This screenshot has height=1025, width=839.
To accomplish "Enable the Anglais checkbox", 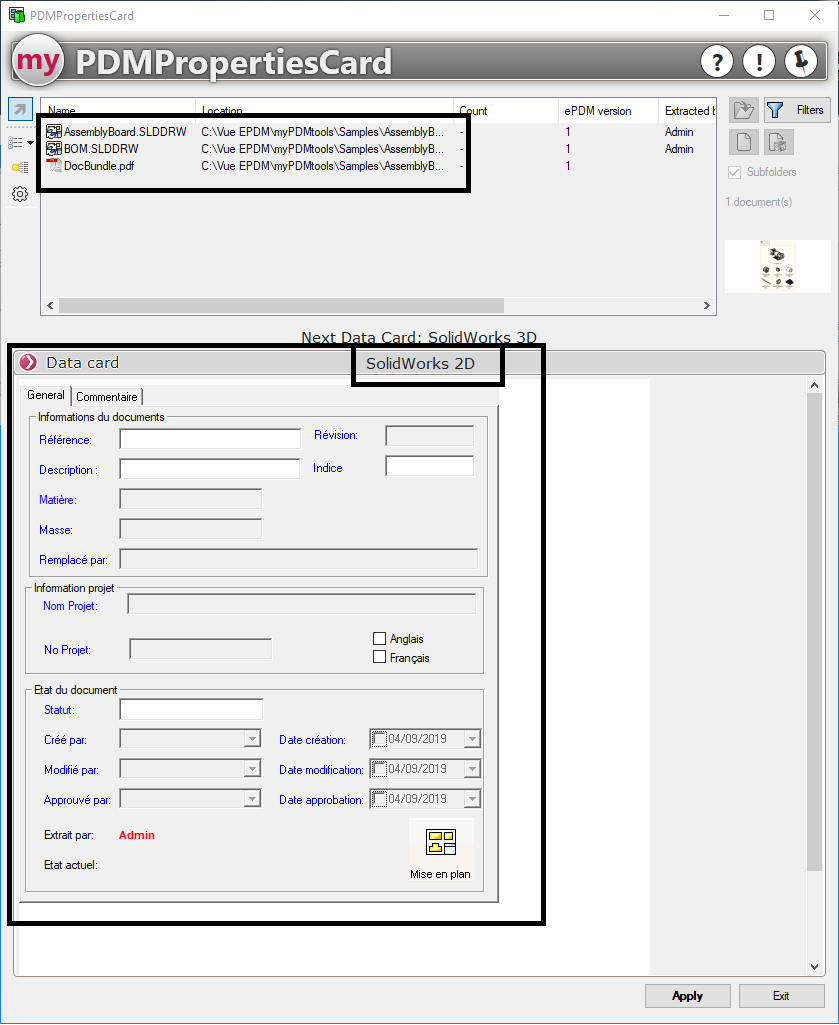I will (x=379, y=639).
